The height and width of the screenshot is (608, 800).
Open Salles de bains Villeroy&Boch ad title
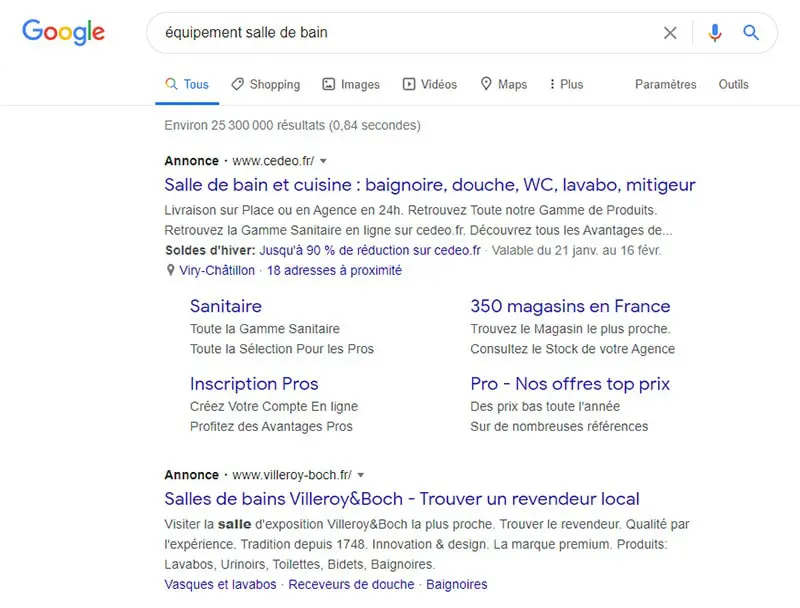[402, 499]
